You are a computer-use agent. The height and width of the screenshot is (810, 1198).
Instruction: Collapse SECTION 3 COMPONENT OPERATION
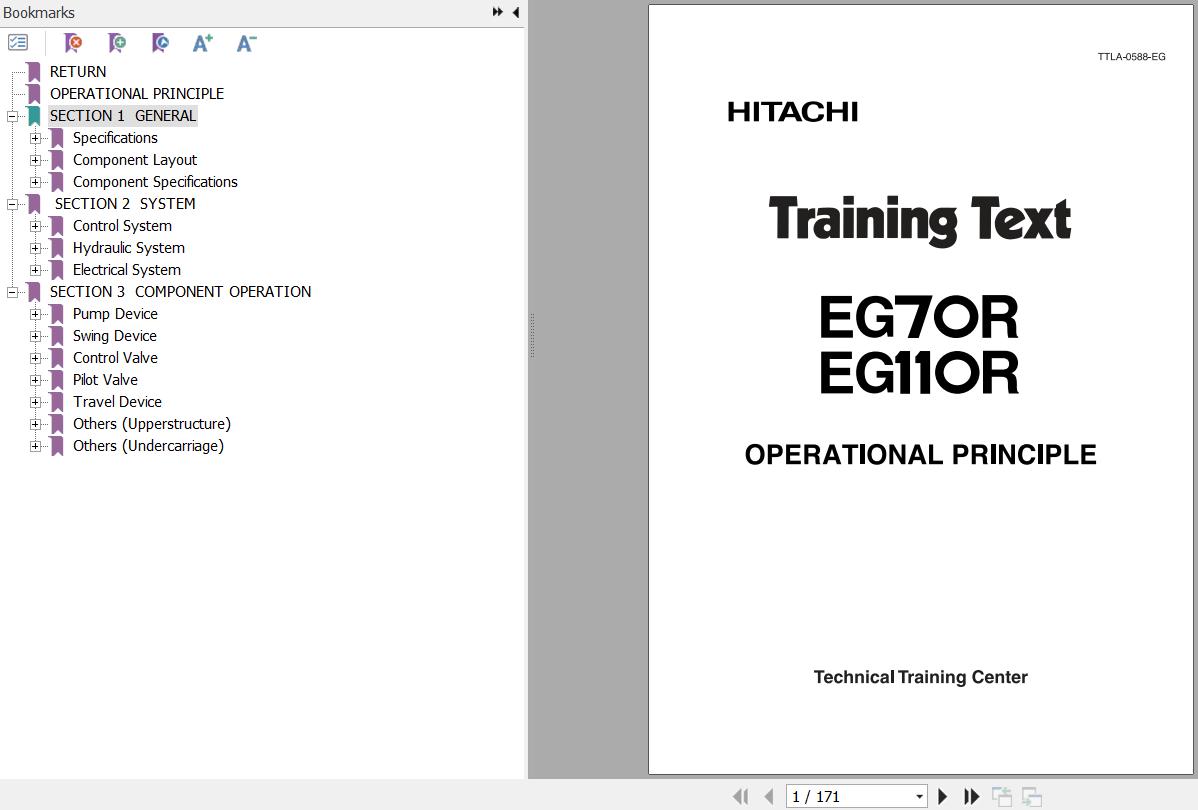click(13, 292)
